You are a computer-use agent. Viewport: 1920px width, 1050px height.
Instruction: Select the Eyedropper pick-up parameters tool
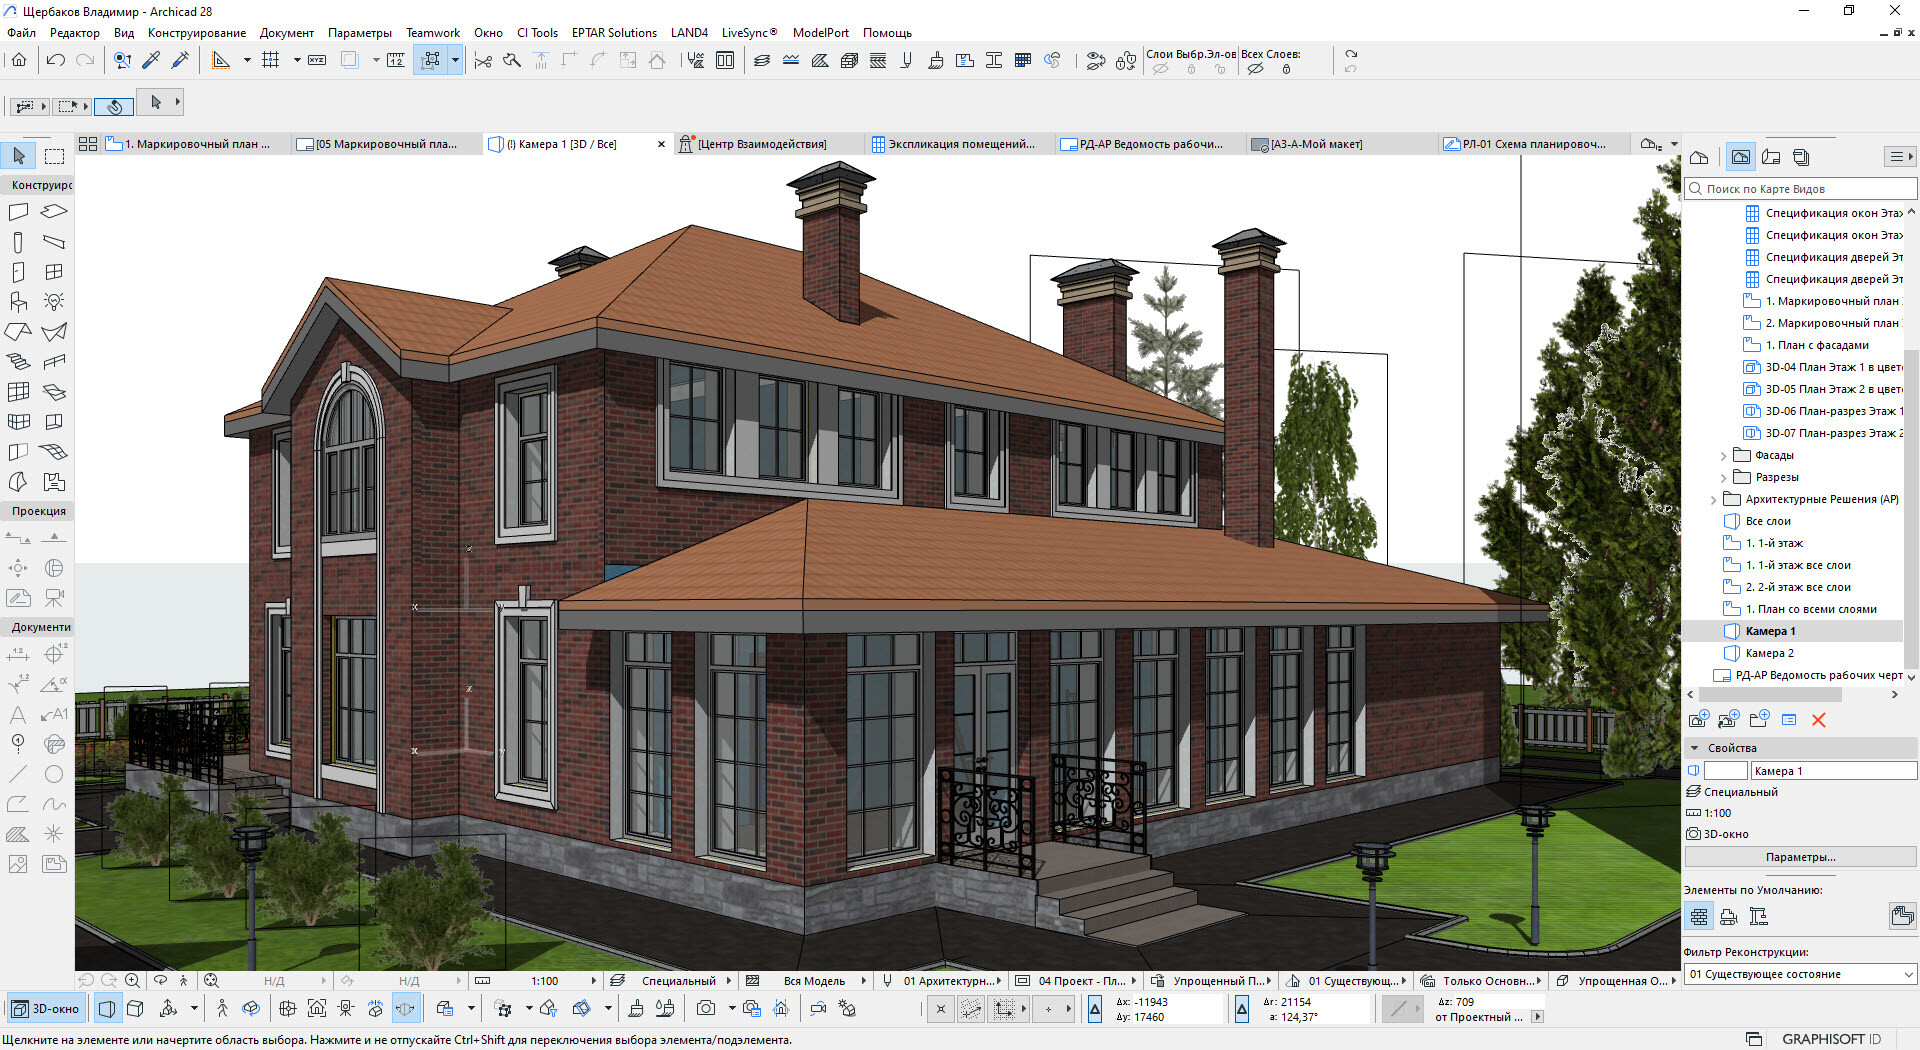(x=151, y=61)
